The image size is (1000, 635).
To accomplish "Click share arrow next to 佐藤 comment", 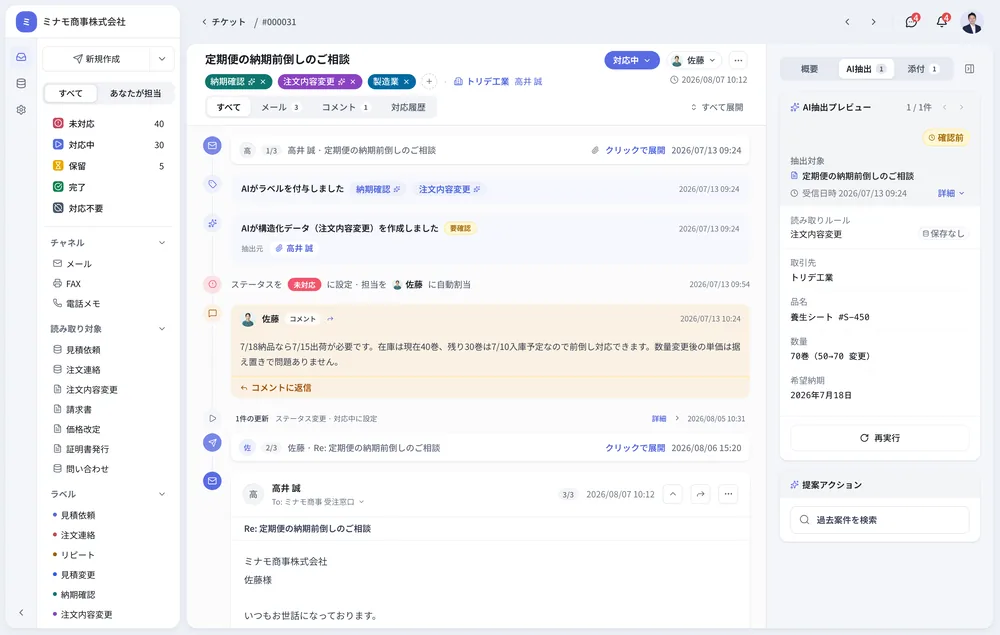I will [x=330, y=319].
